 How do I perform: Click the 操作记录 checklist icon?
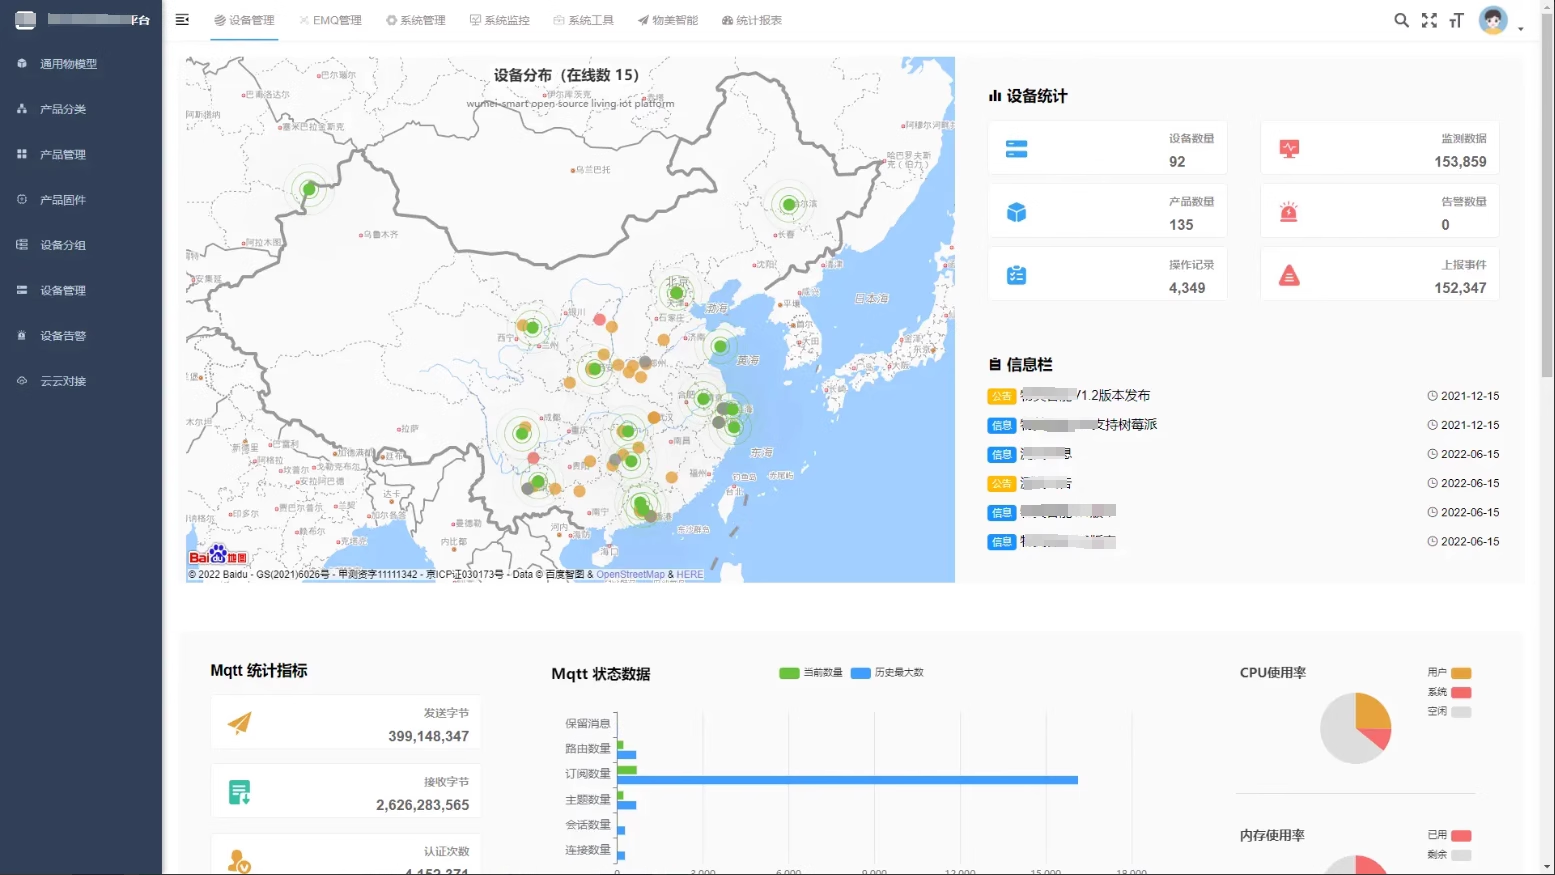tap(1016, 275)
